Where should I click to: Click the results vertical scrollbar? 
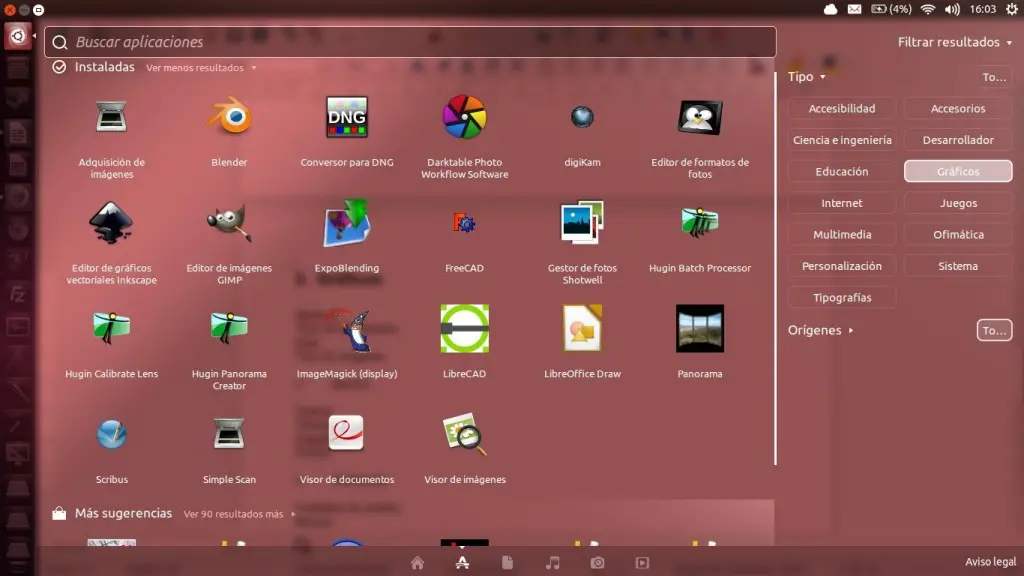(x=775, y=268)
